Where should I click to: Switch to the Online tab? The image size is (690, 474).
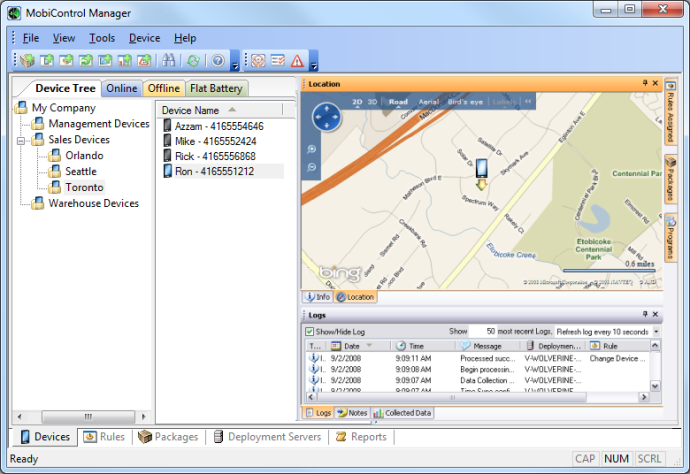pos(122,88)
